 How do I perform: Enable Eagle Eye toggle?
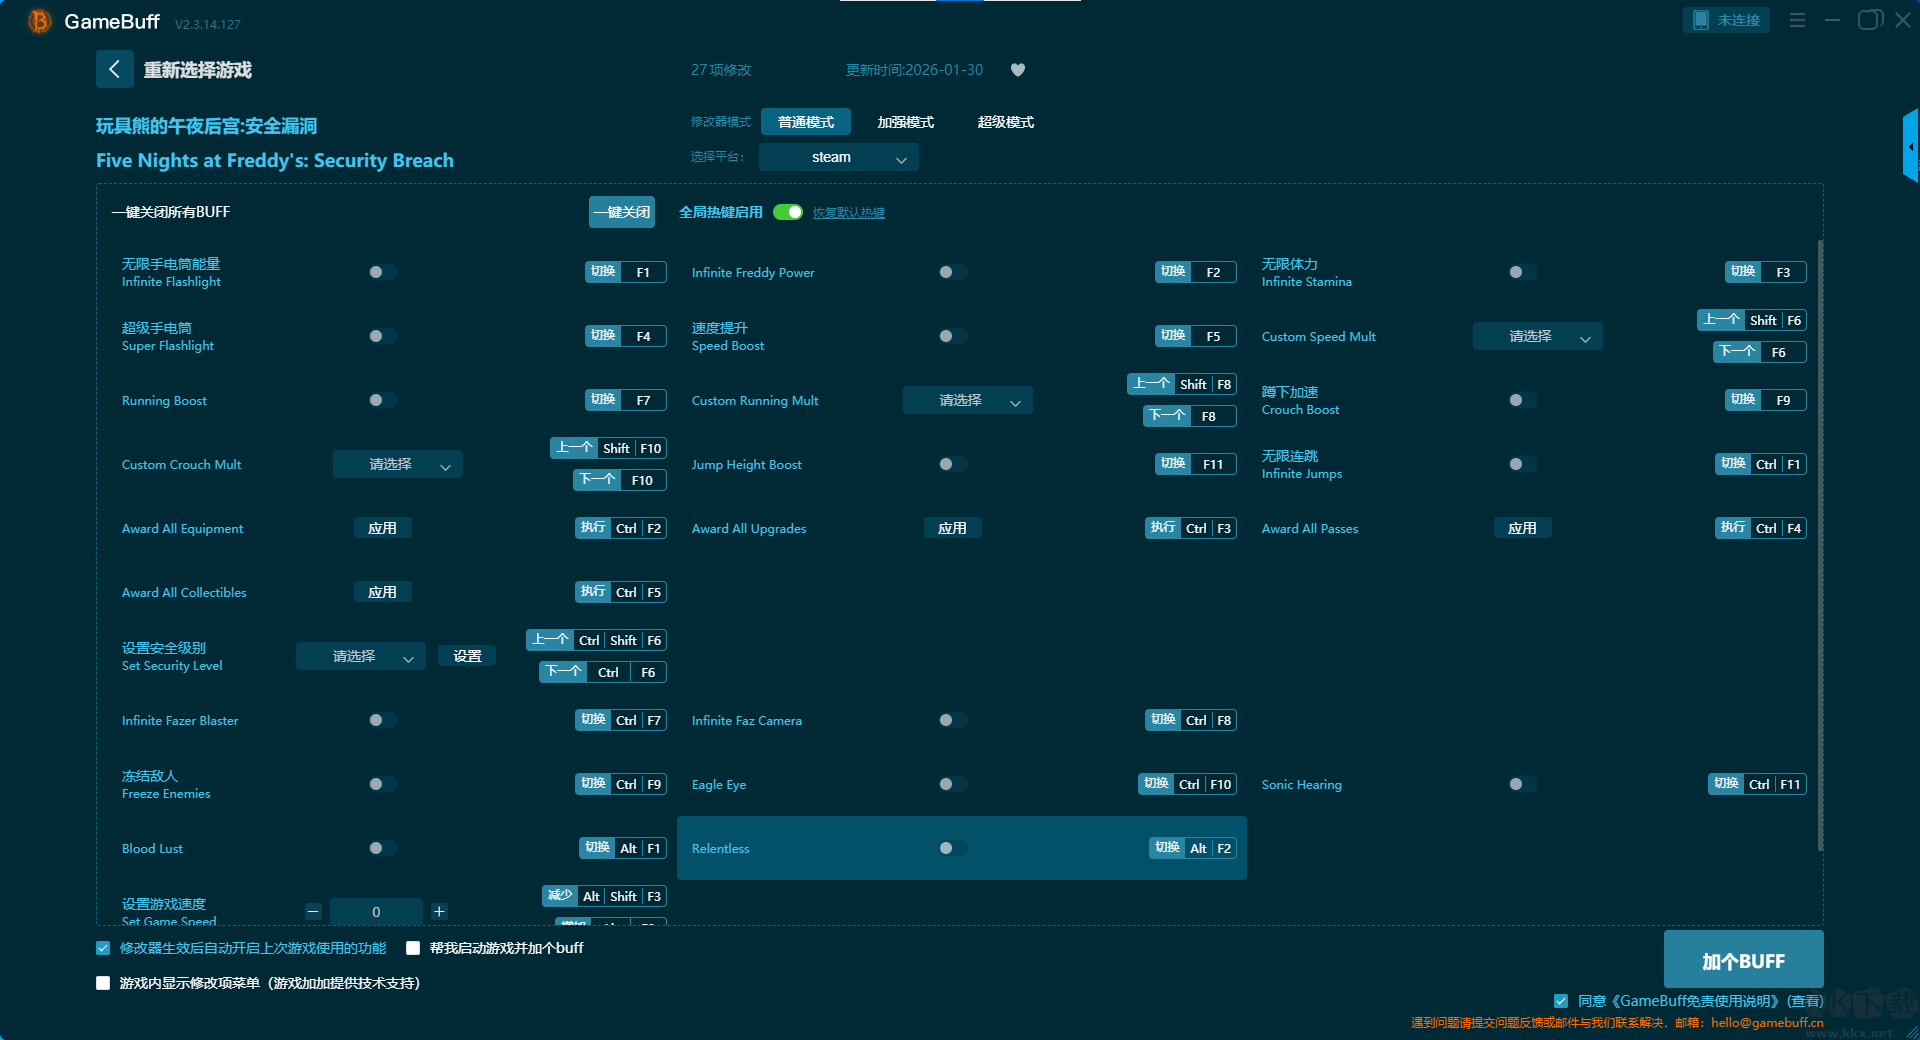coord(952,784)
